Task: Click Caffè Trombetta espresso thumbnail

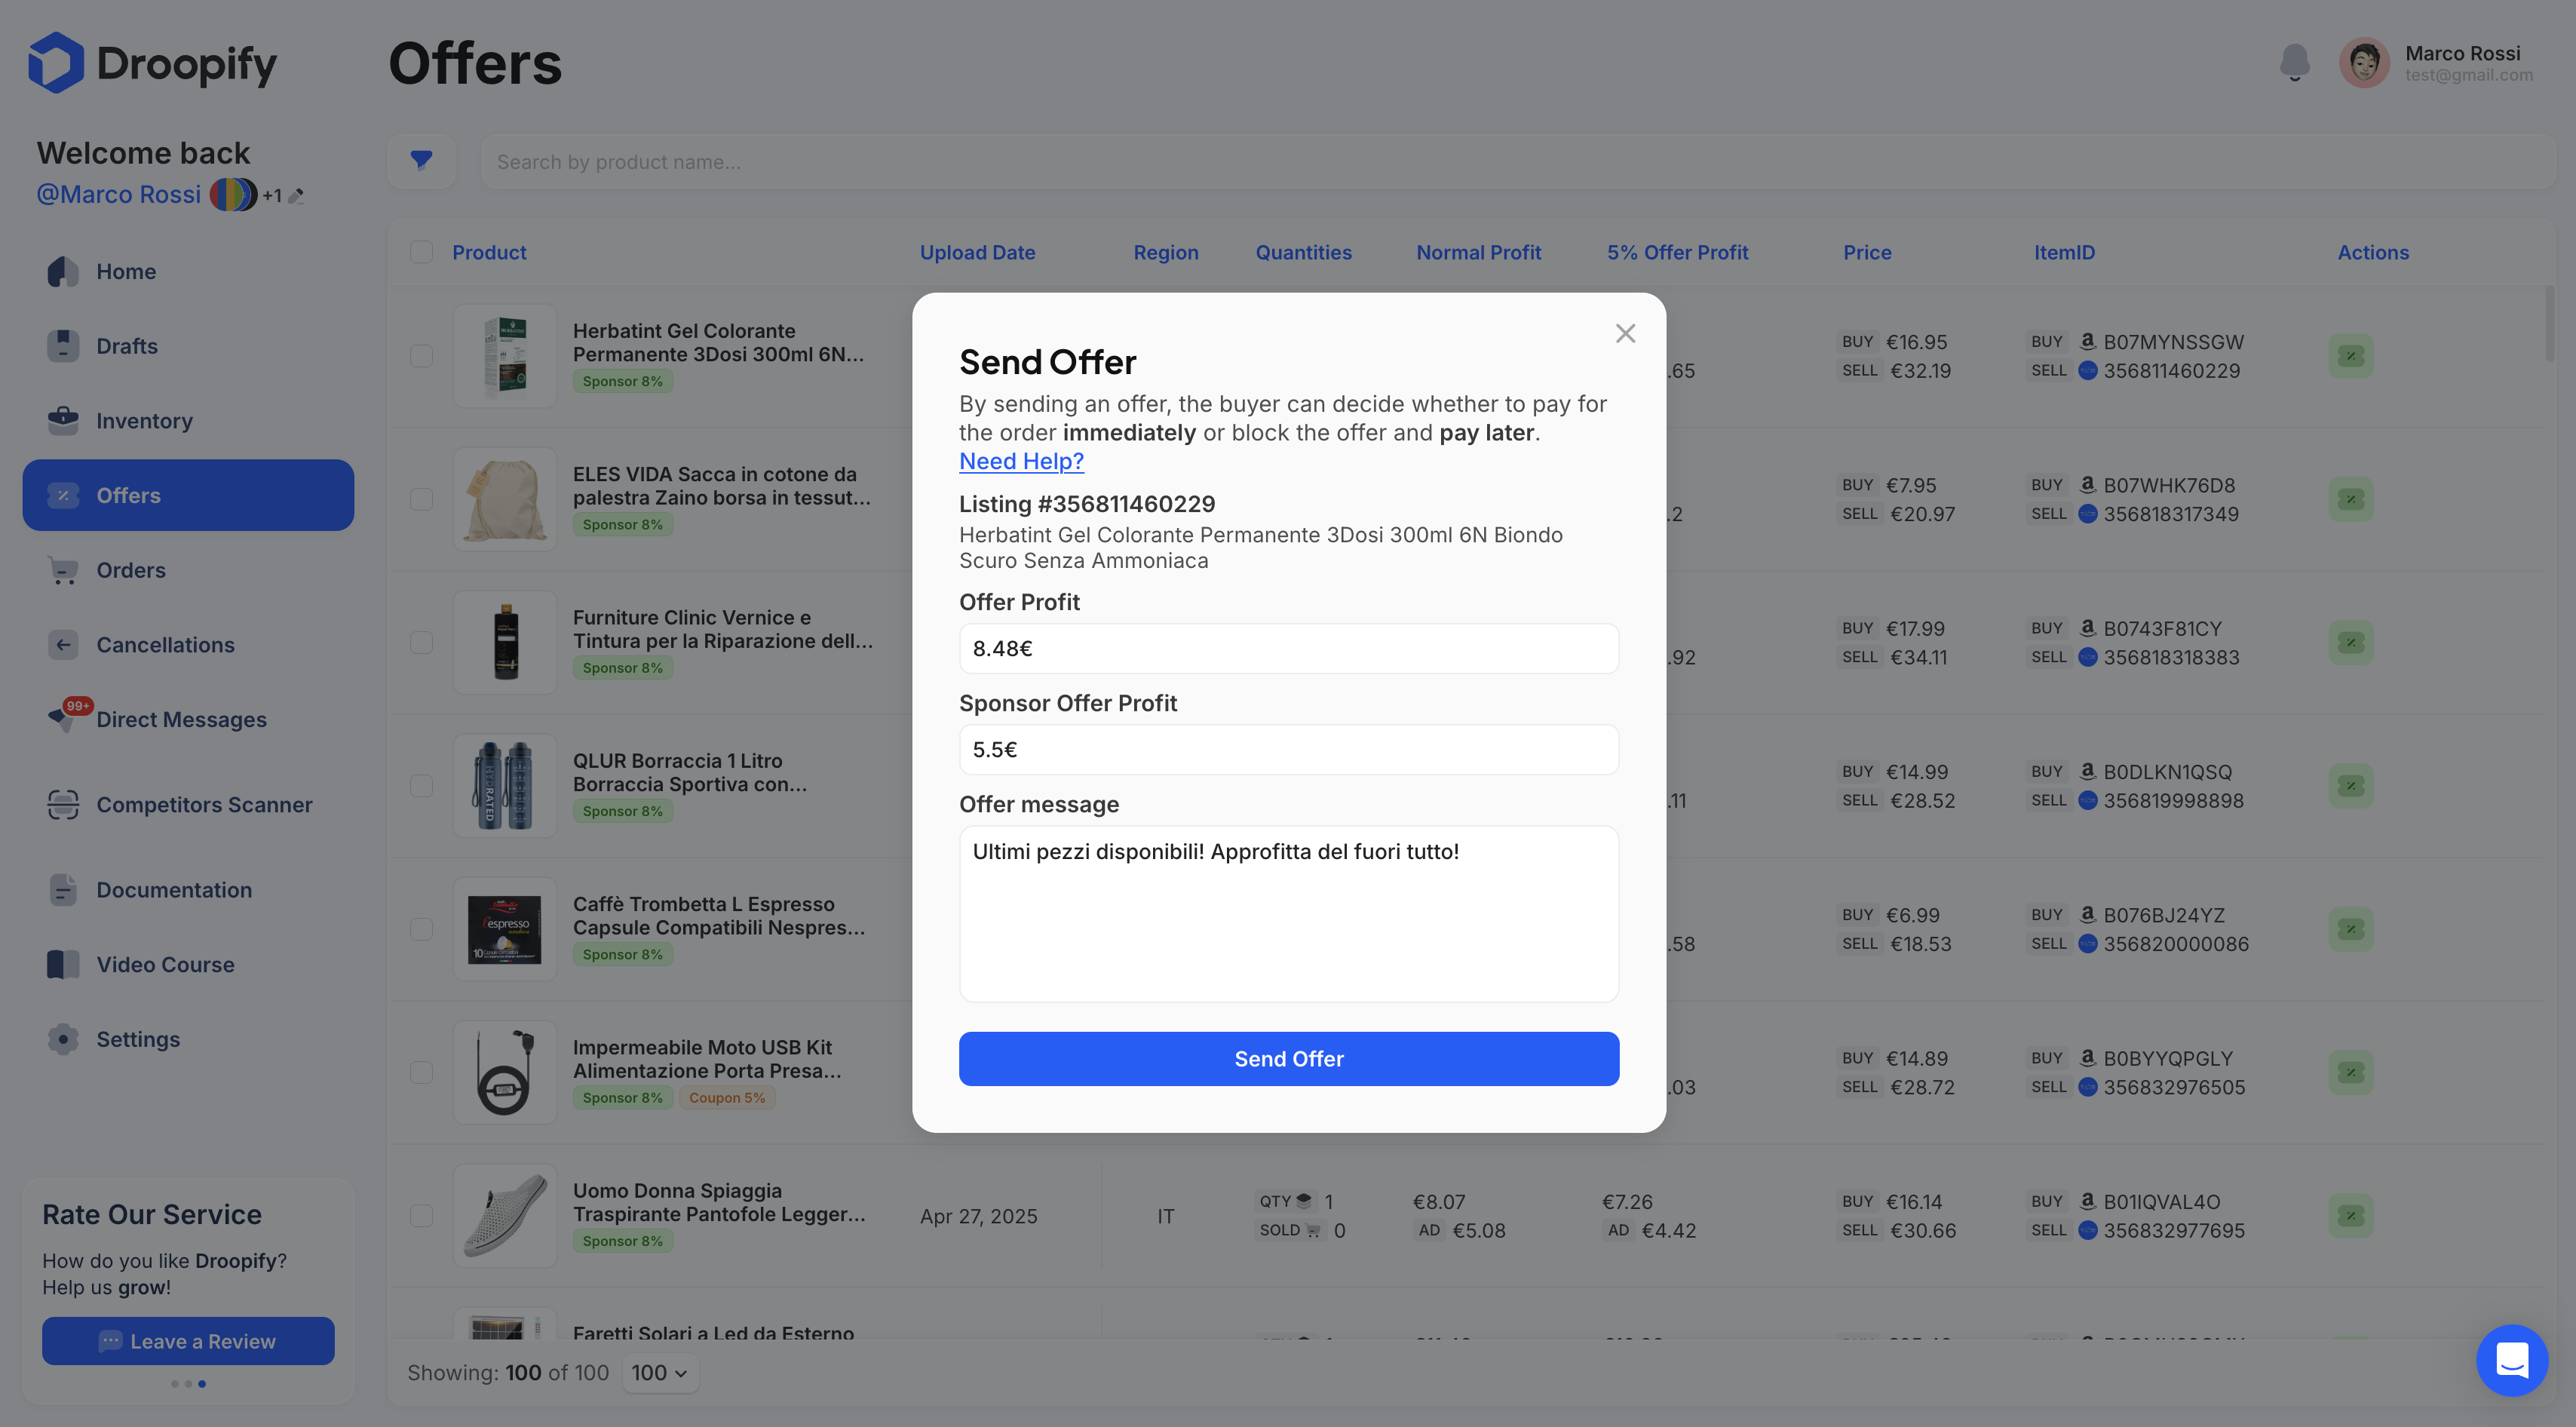Action: [x=505, y=929]
